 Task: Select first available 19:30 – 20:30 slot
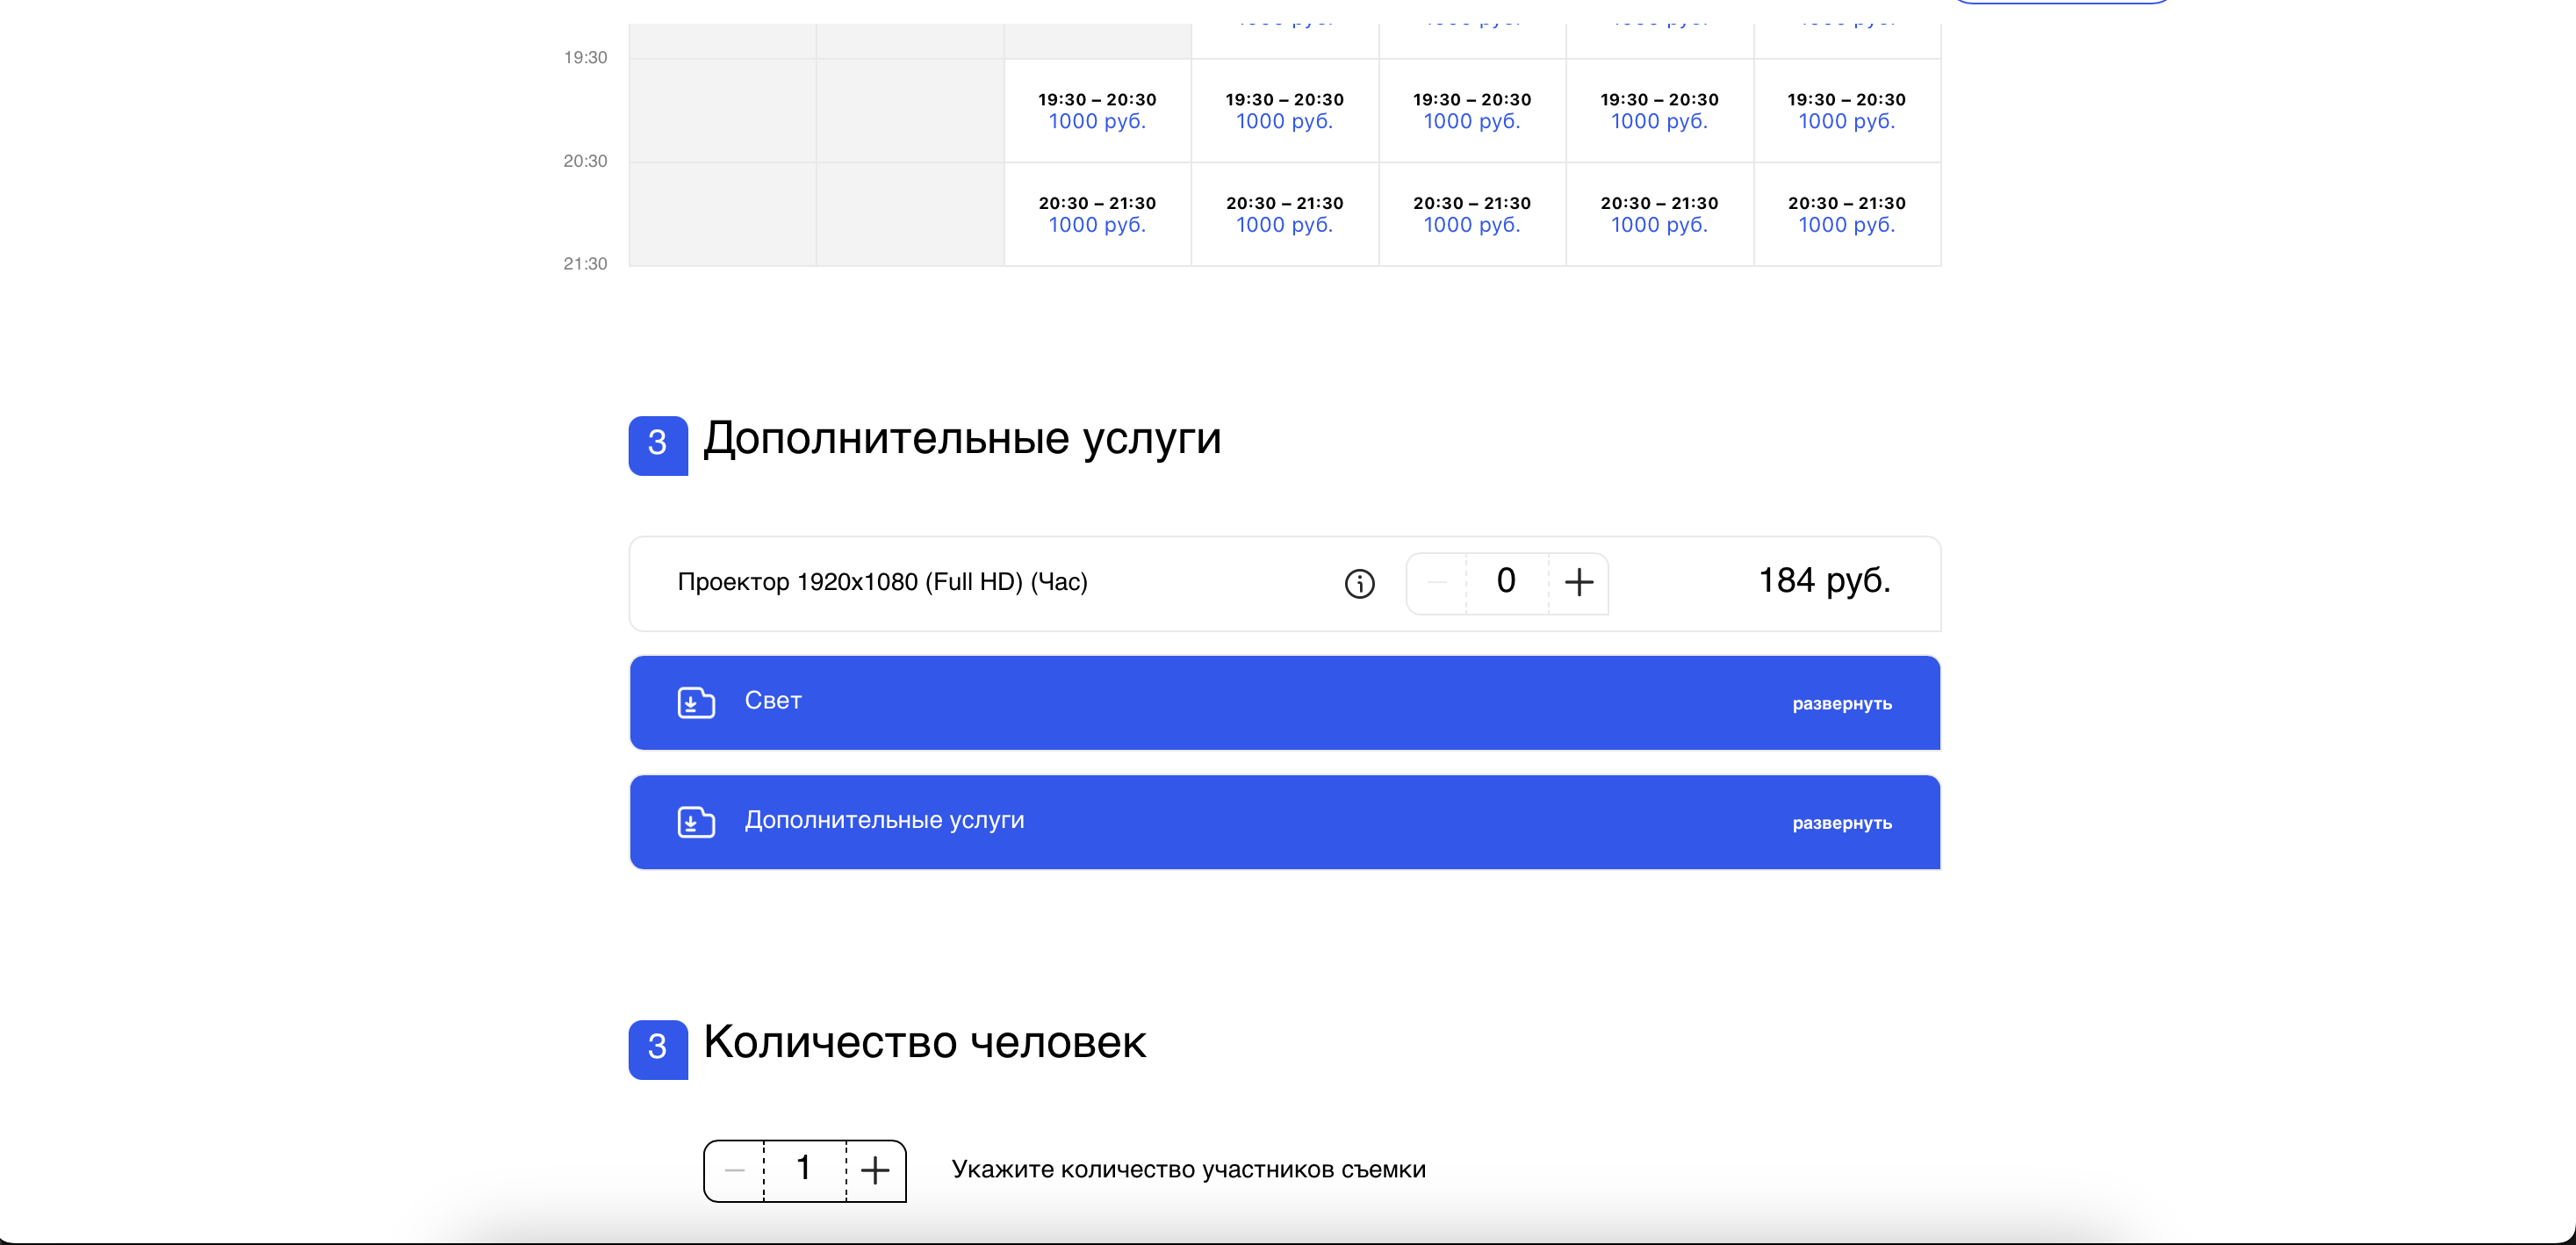point(1097,110)
